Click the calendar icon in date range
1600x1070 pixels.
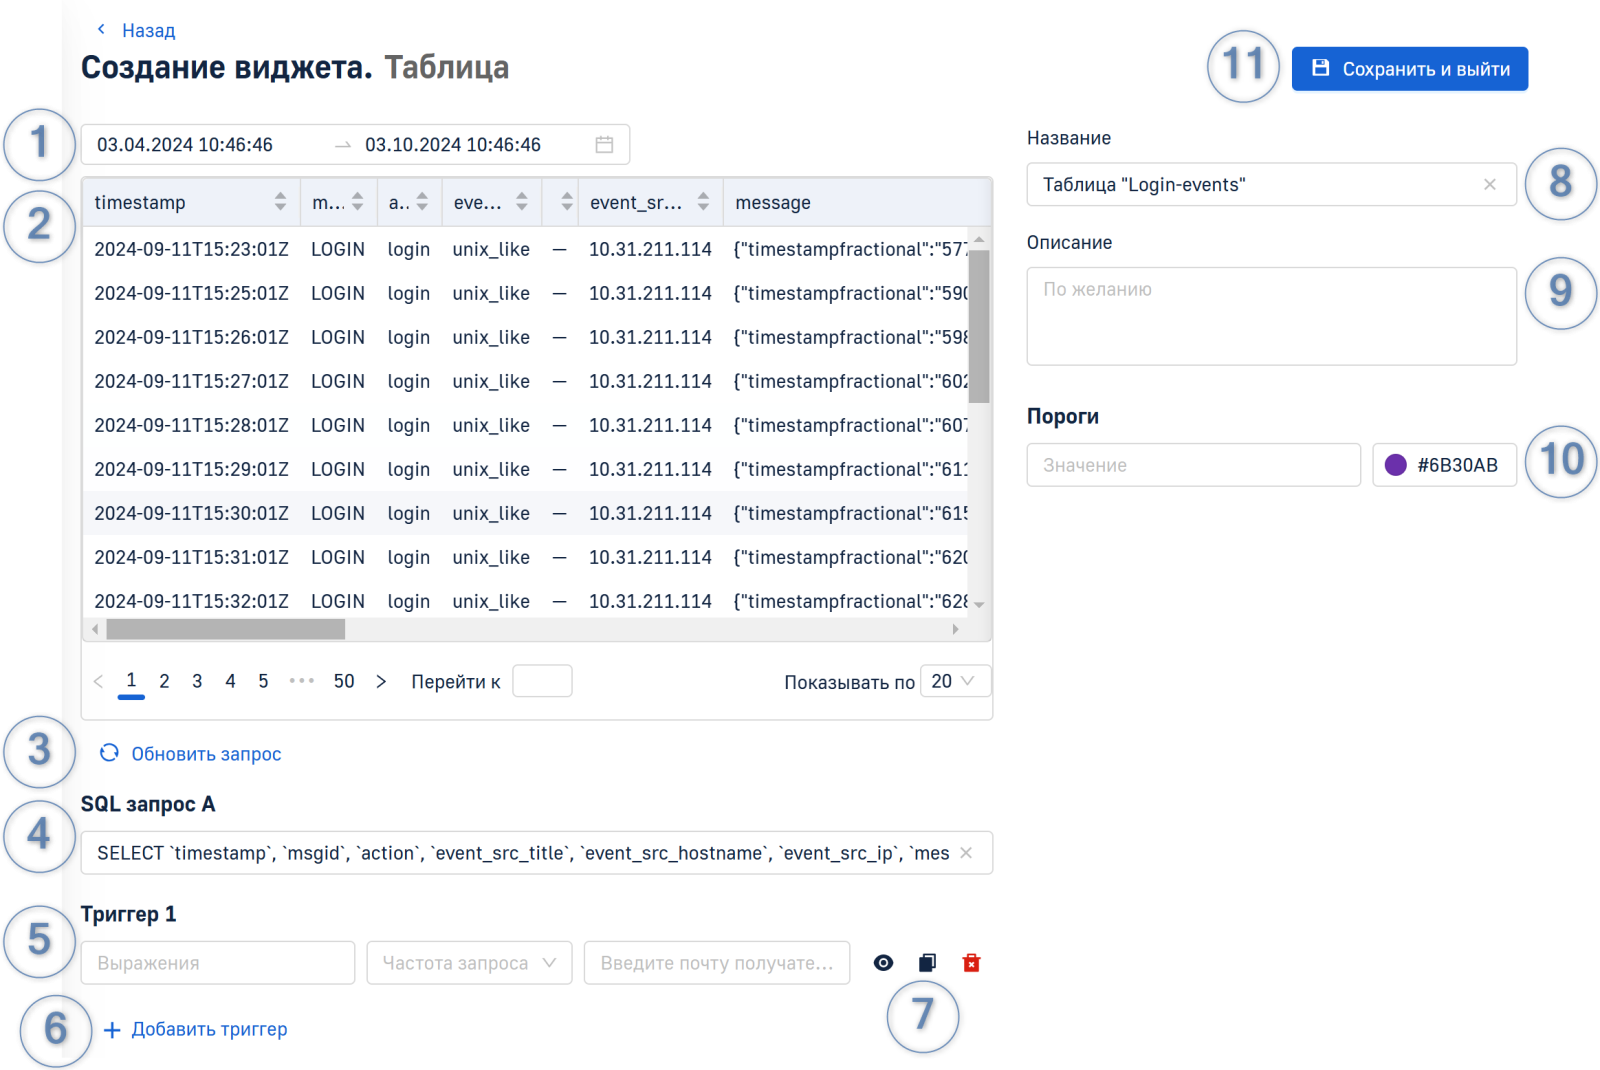pos(604,145)
